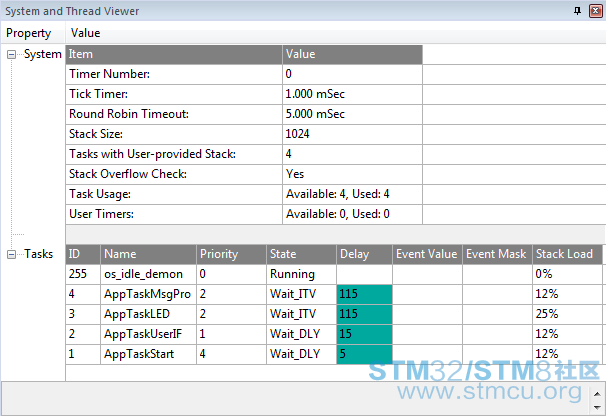Close the System and Thread Viewer panel
The height and width of the screenshot is (416, 606).
point(596,11)
